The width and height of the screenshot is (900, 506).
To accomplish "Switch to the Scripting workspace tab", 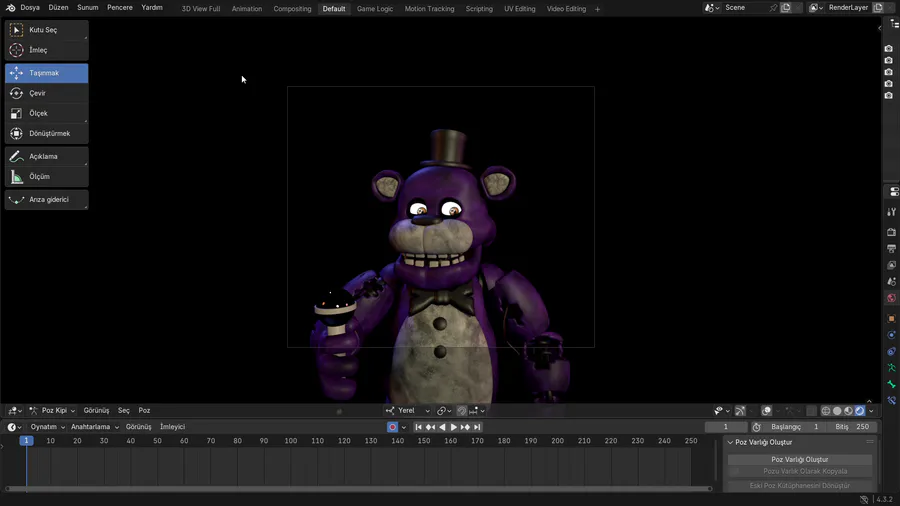I will 479,9.
